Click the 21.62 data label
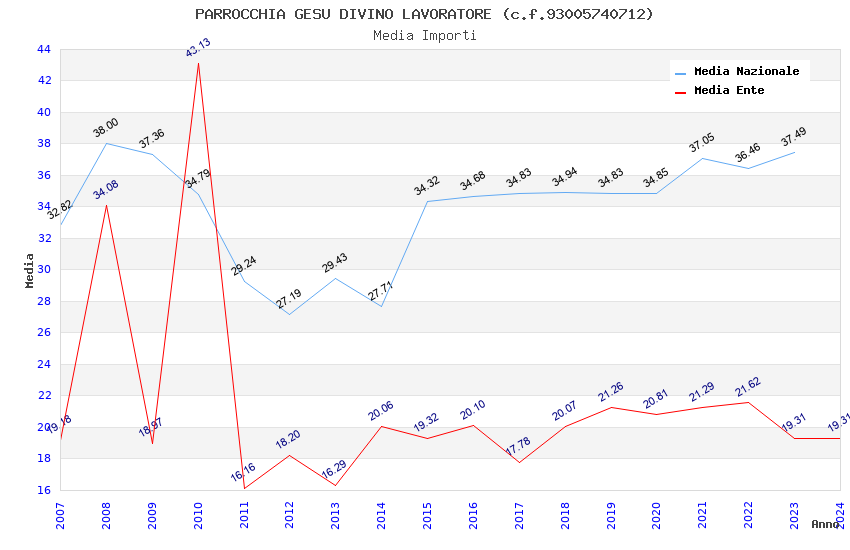The image size is (850, 550). [x=748, y=386]
